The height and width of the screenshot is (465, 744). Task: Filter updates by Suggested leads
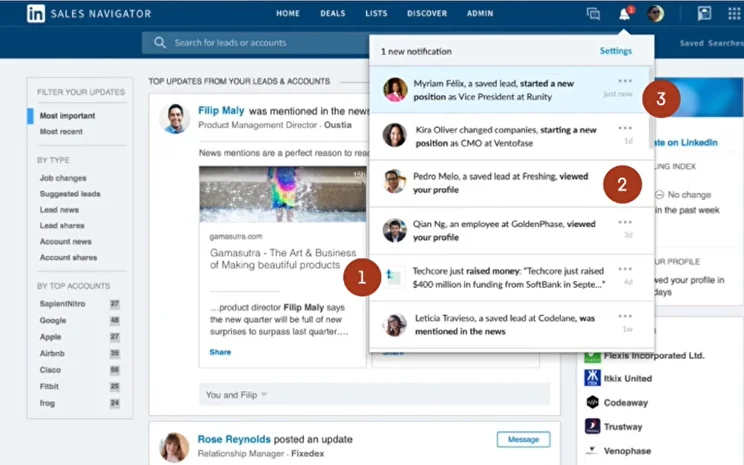[70, 194]
